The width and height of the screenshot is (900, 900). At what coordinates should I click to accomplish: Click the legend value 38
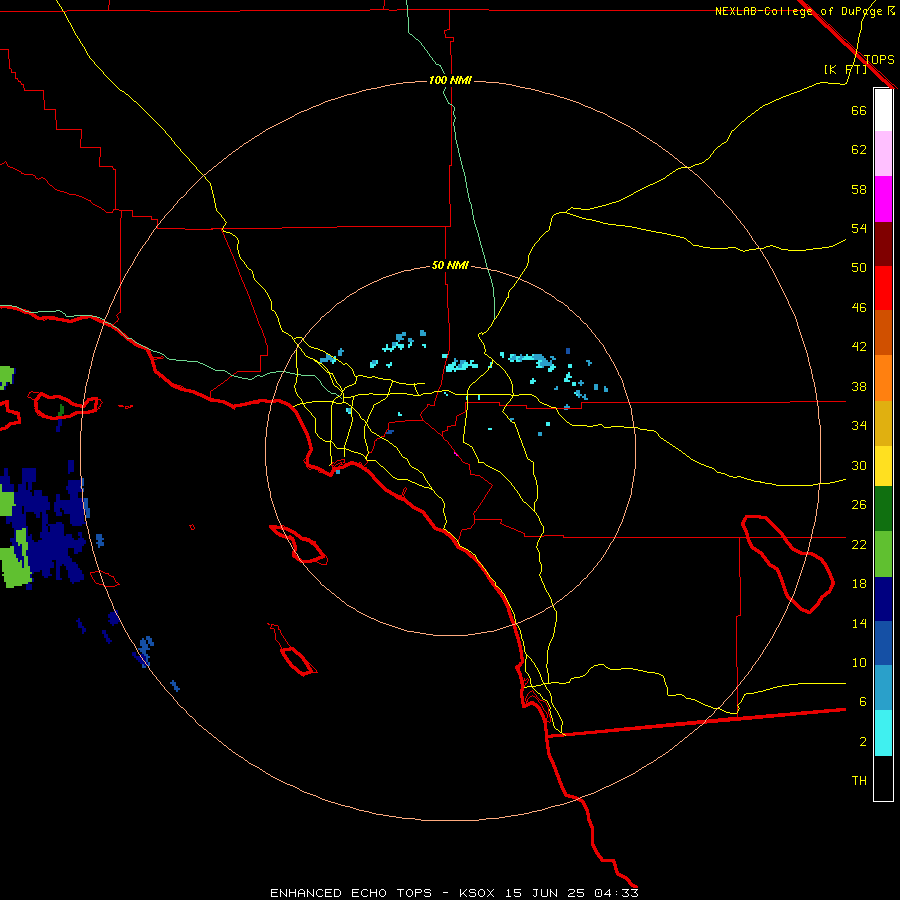(x=859, y=387)
